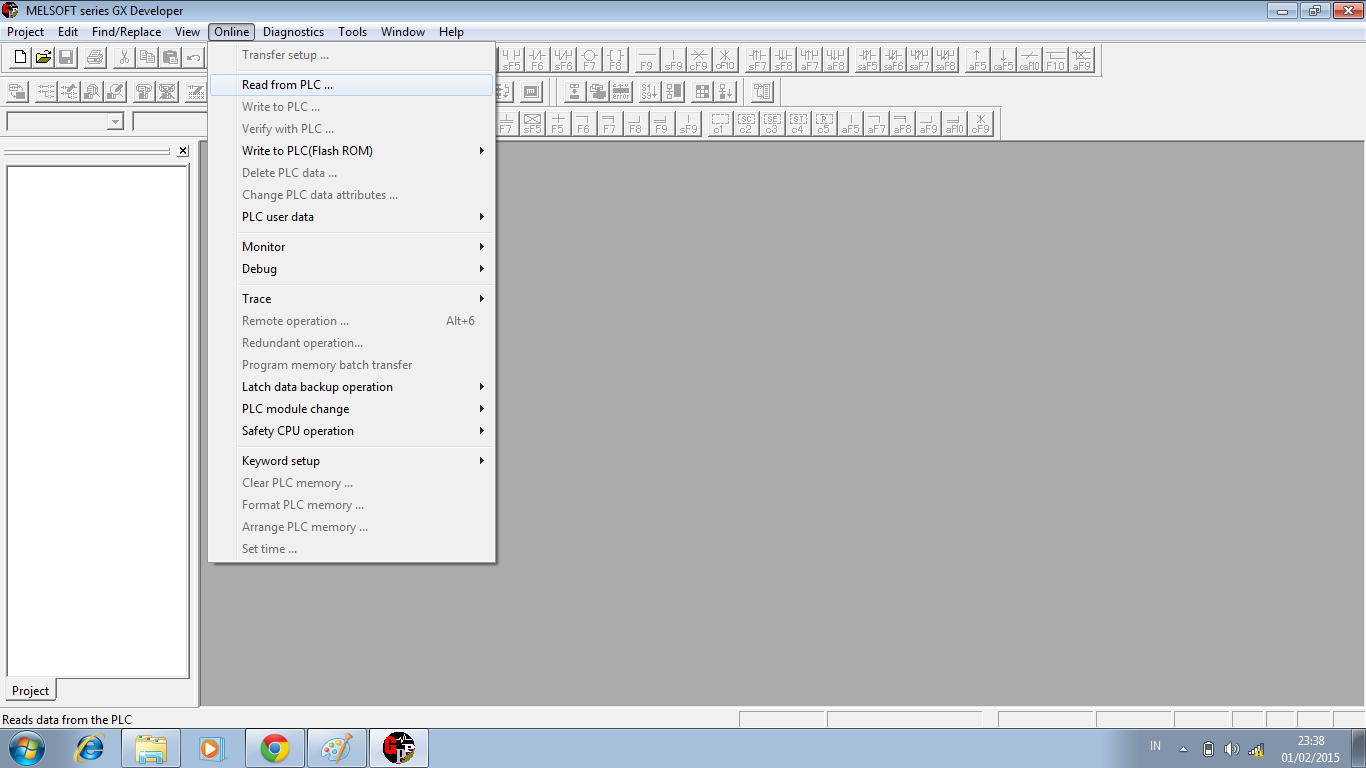
Task: Click the S1 S3 sort icon
Action: tap(649, 92)
